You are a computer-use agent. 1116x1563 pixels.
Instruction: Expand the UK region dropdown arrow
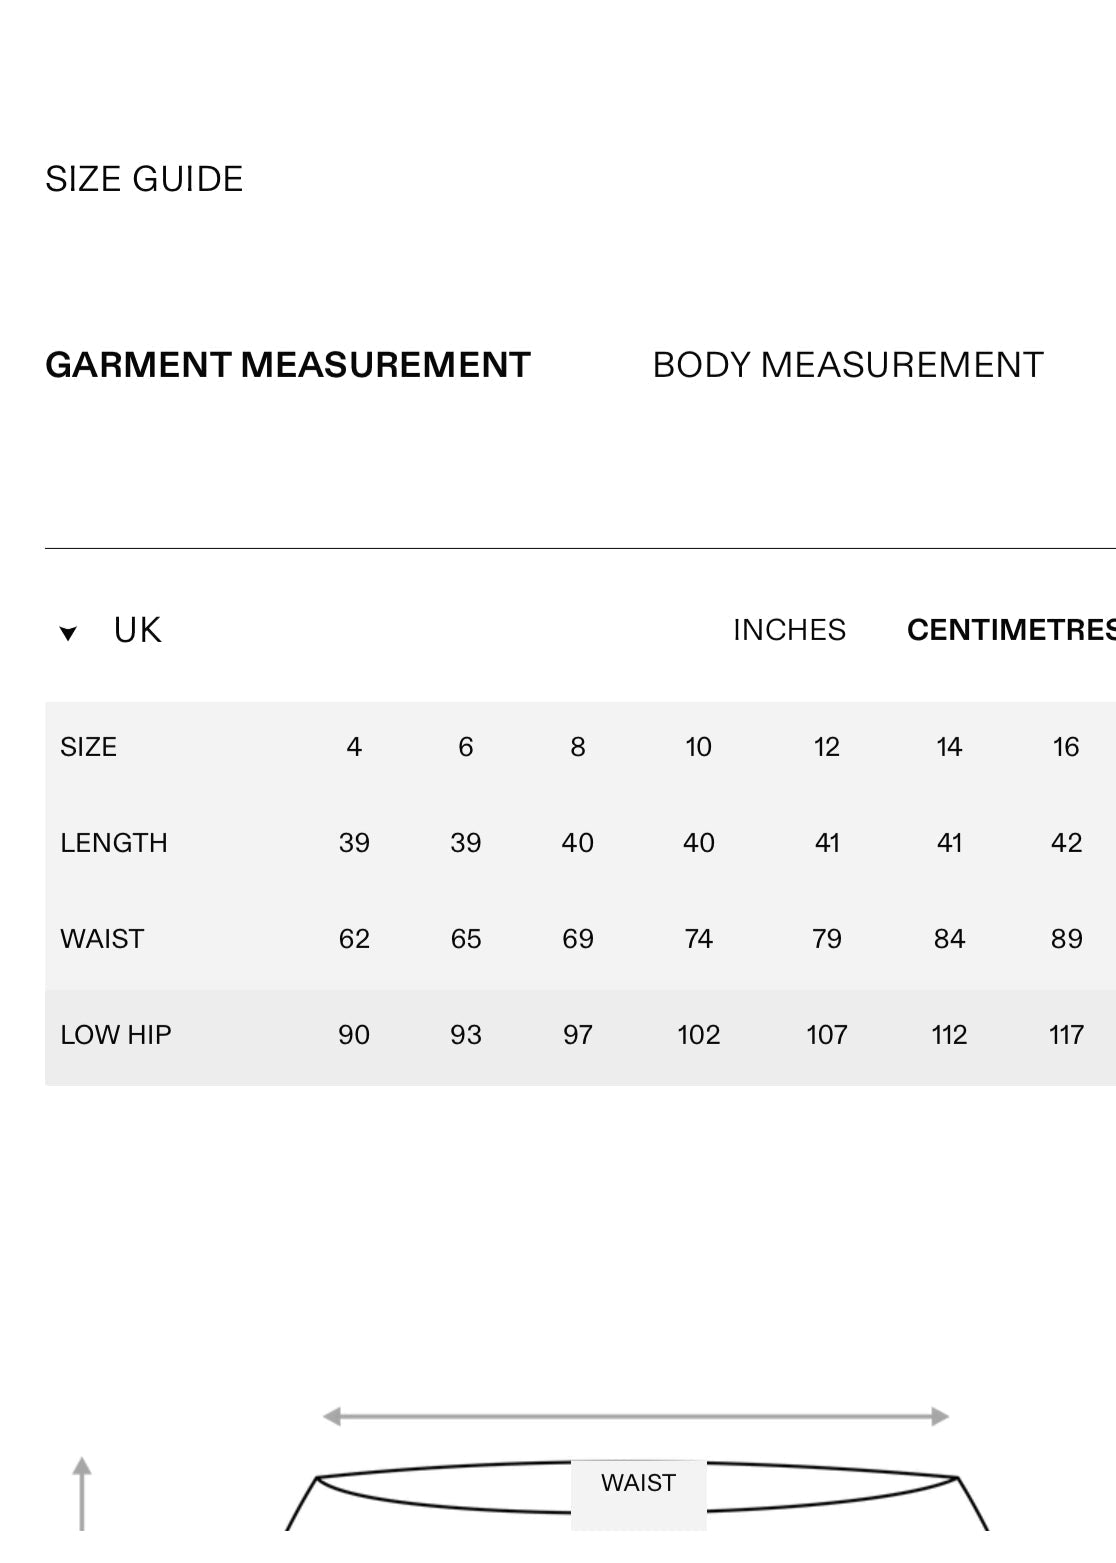(68, 632)
